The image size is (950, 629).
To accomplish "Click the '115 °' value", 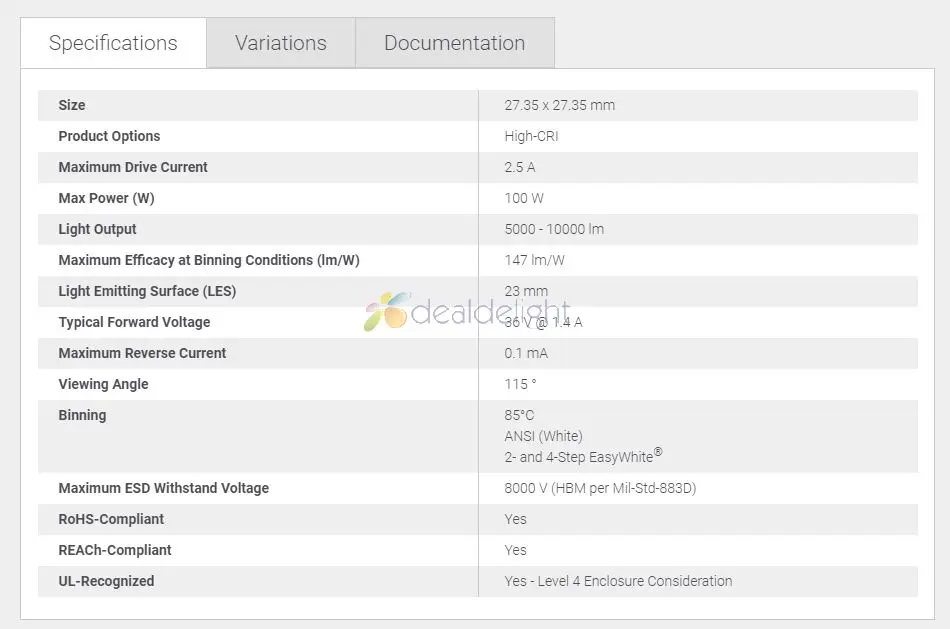I will click(520, 384).
